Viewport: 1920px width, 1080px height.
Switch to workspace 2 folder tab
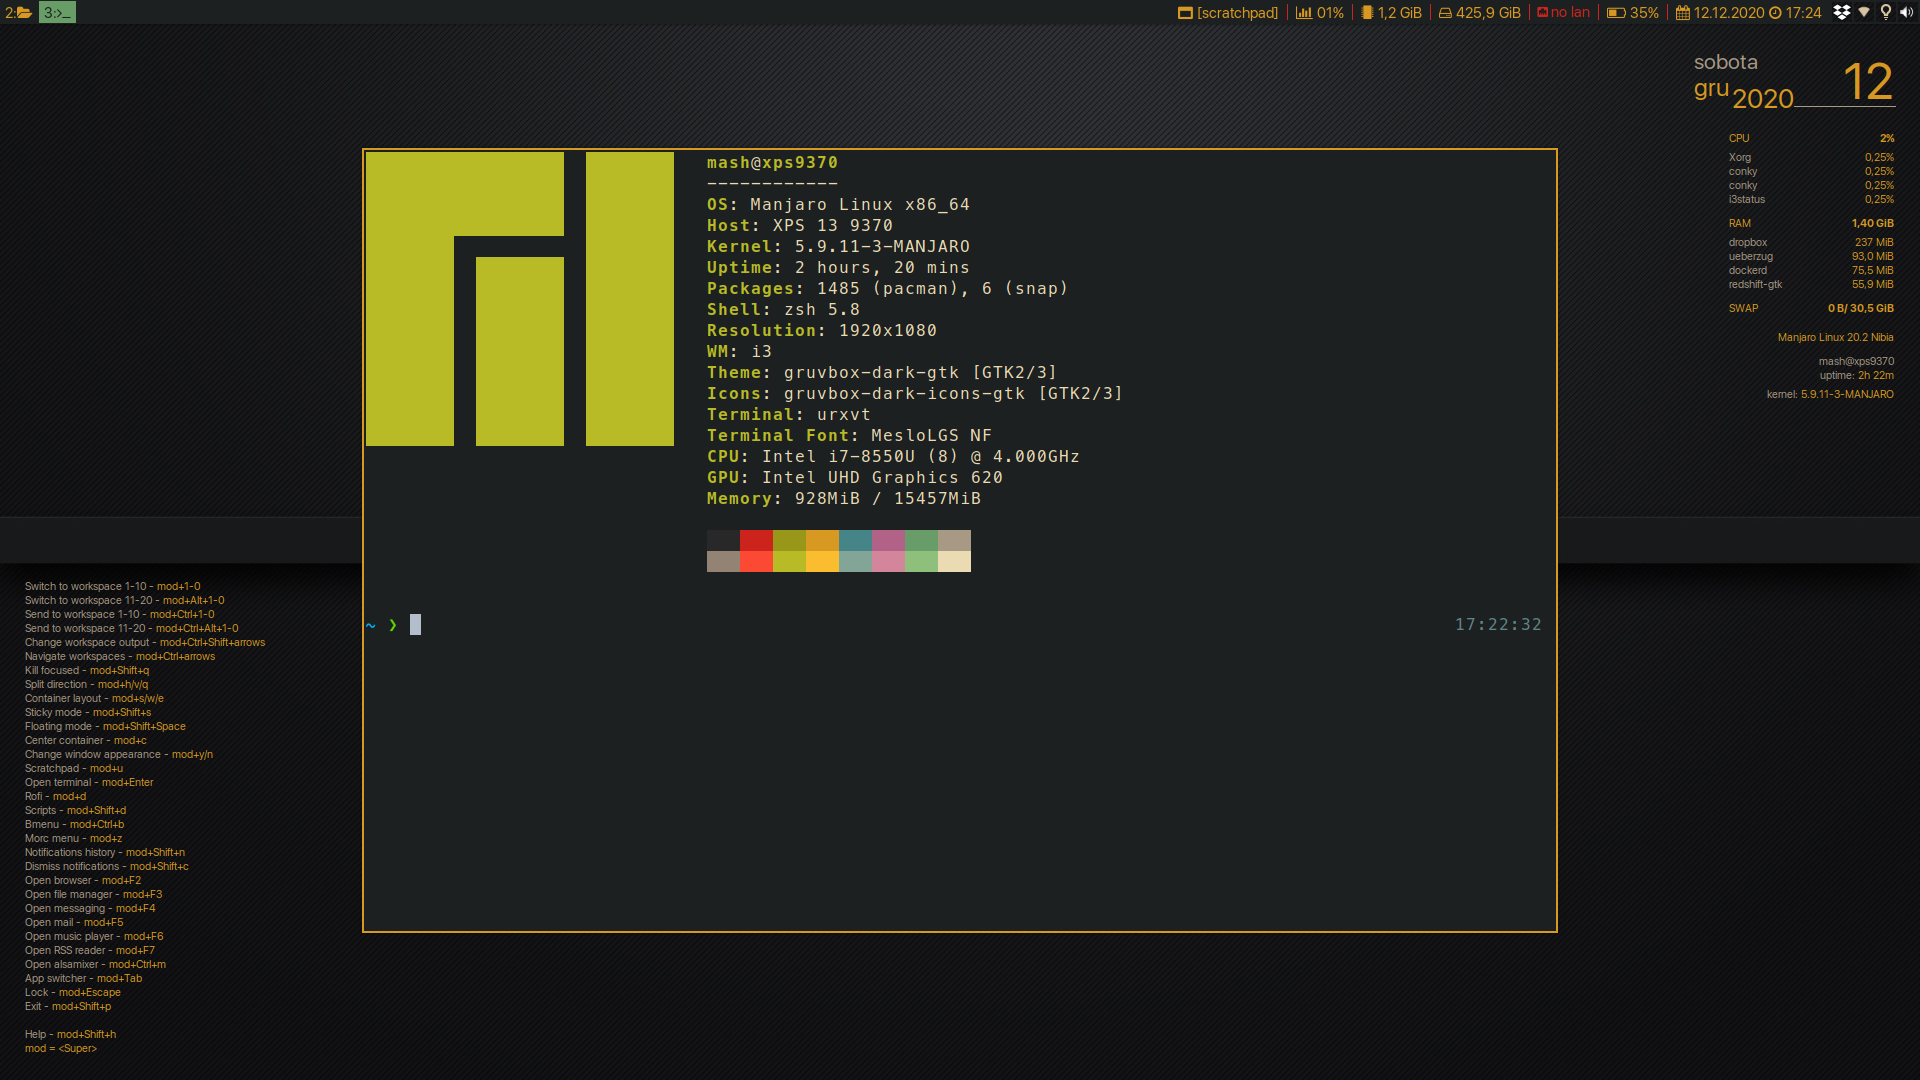[x=18, y=13]
